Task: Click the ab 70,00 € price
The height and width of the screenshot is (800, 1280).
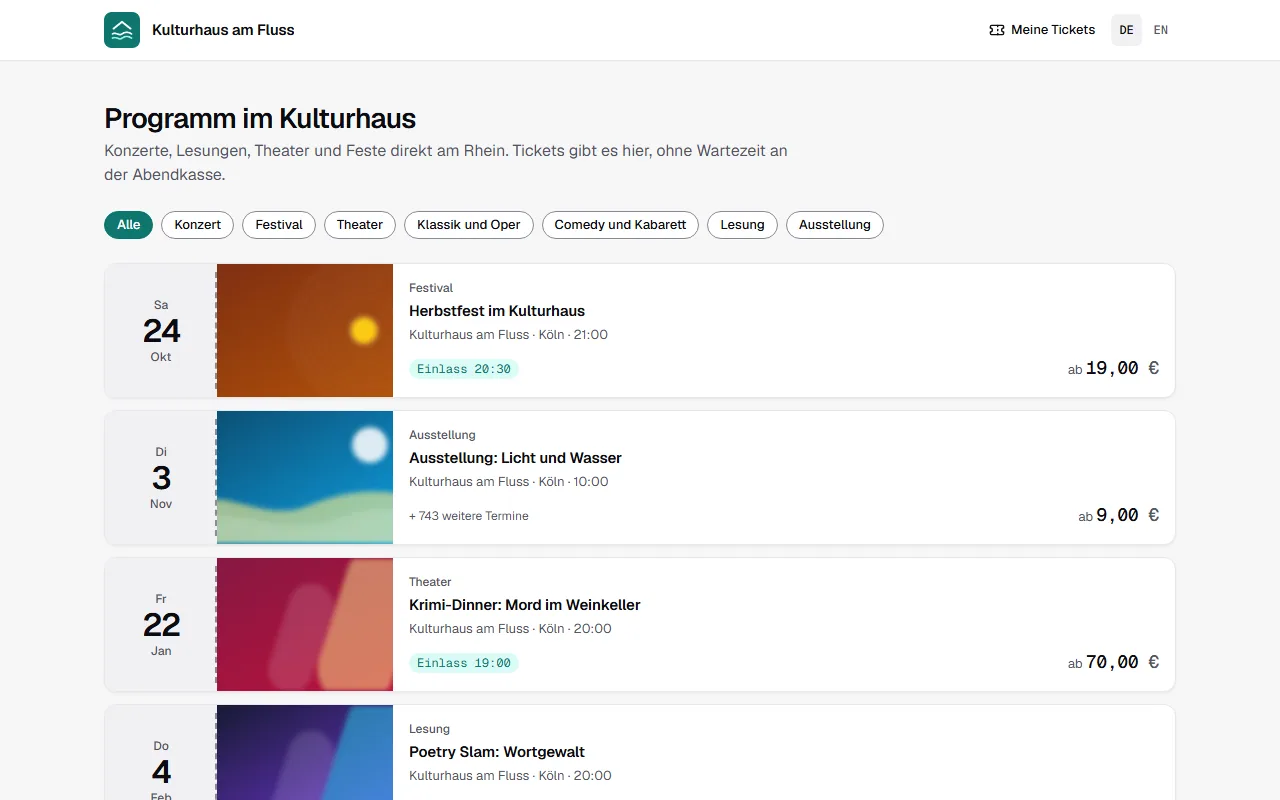Action: [x=1113, y=662]
